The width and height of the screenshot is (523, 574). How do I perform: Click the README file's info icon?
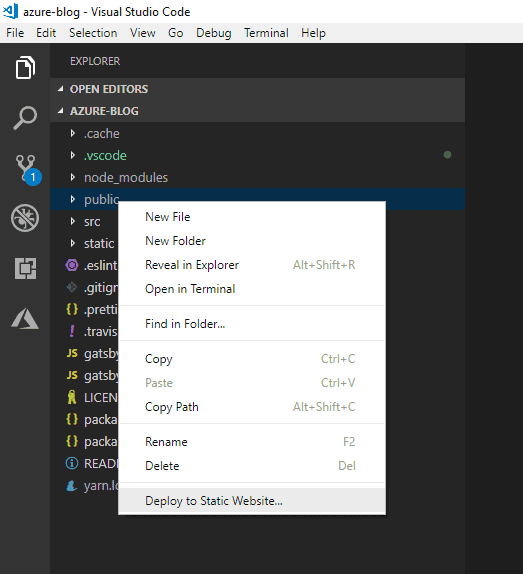72,463
